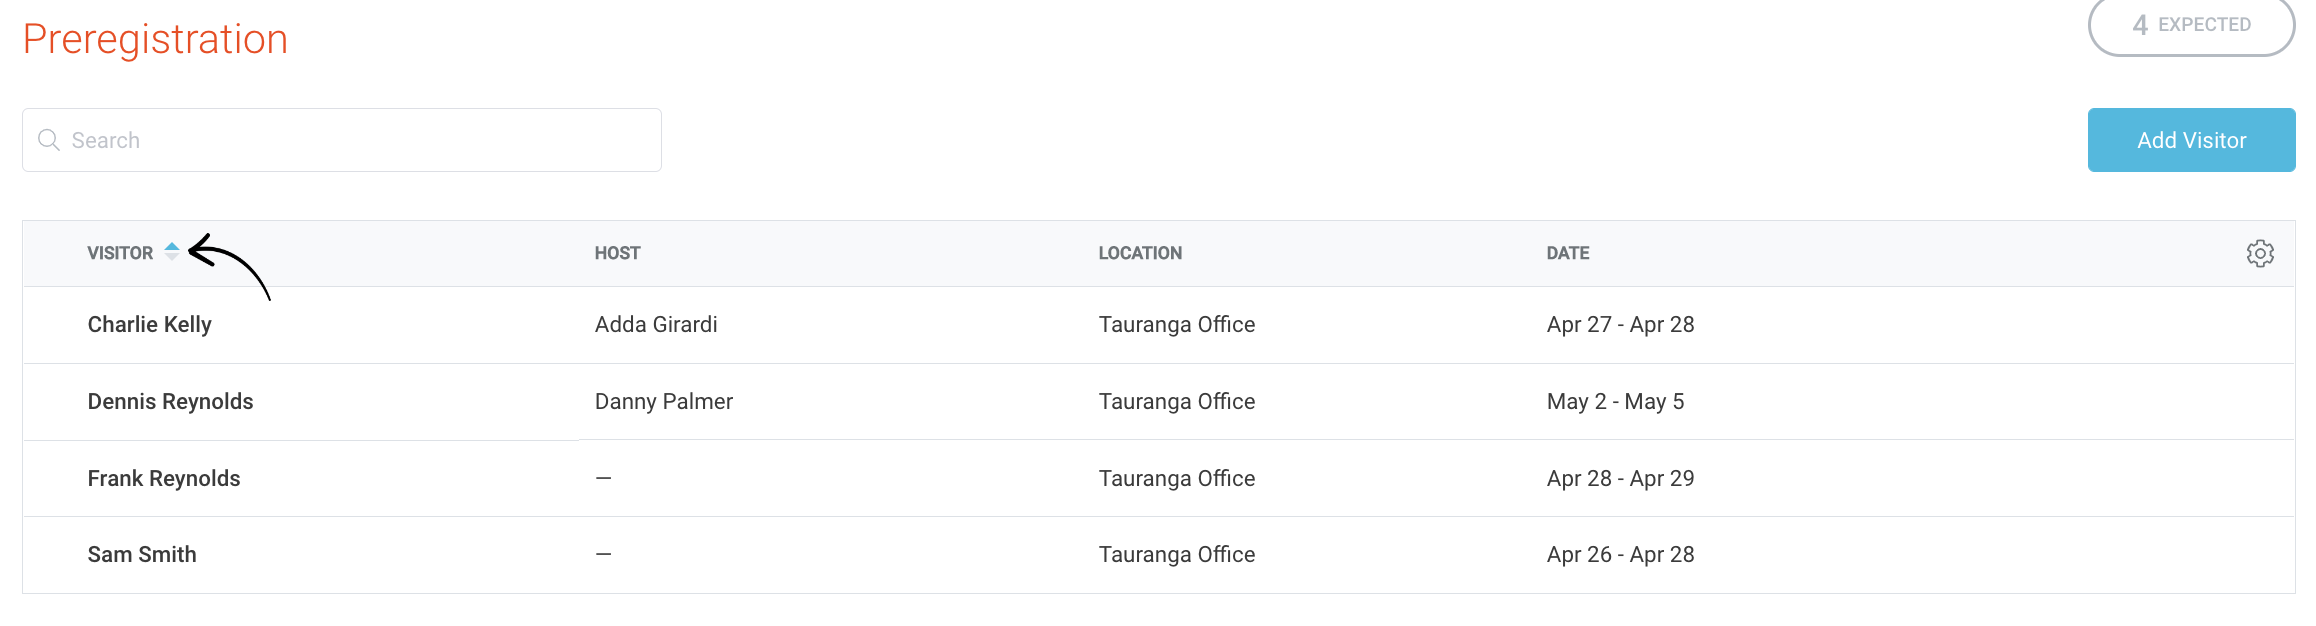Click the Date column header
2316x626 pixels.
click(1567, 253)
